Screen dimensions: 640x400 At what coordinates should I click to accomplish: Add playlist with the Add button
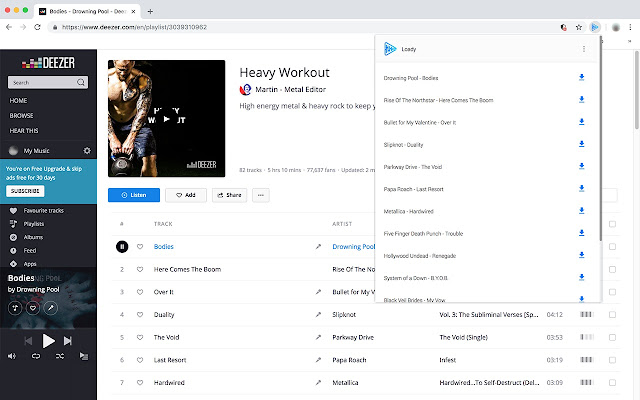click(x=186, y=195)
